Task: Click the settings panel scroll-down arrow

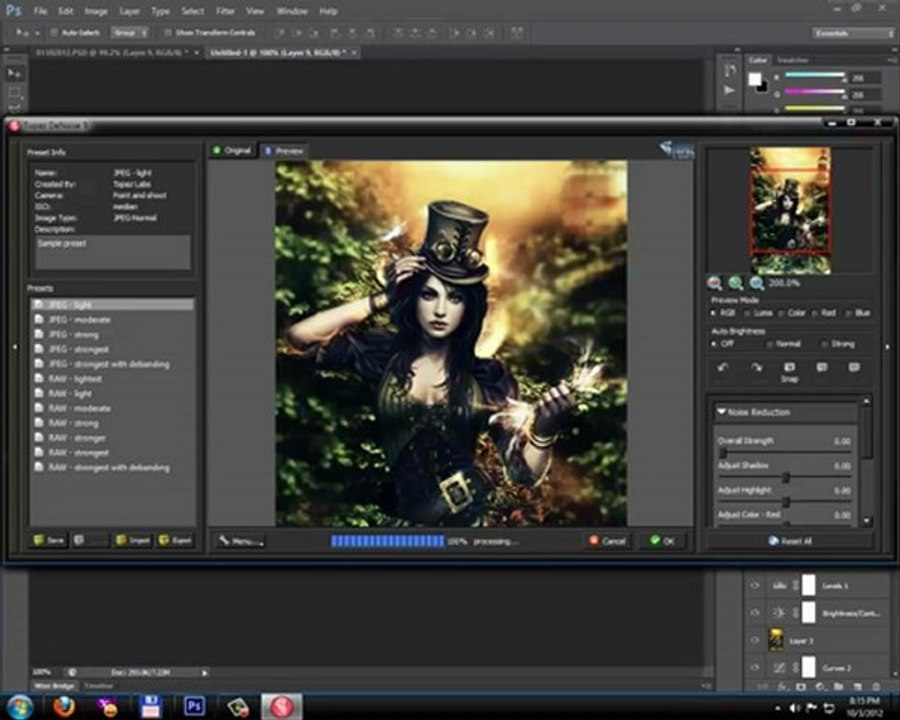Action: pyautogui.click(x=867, y=521)
